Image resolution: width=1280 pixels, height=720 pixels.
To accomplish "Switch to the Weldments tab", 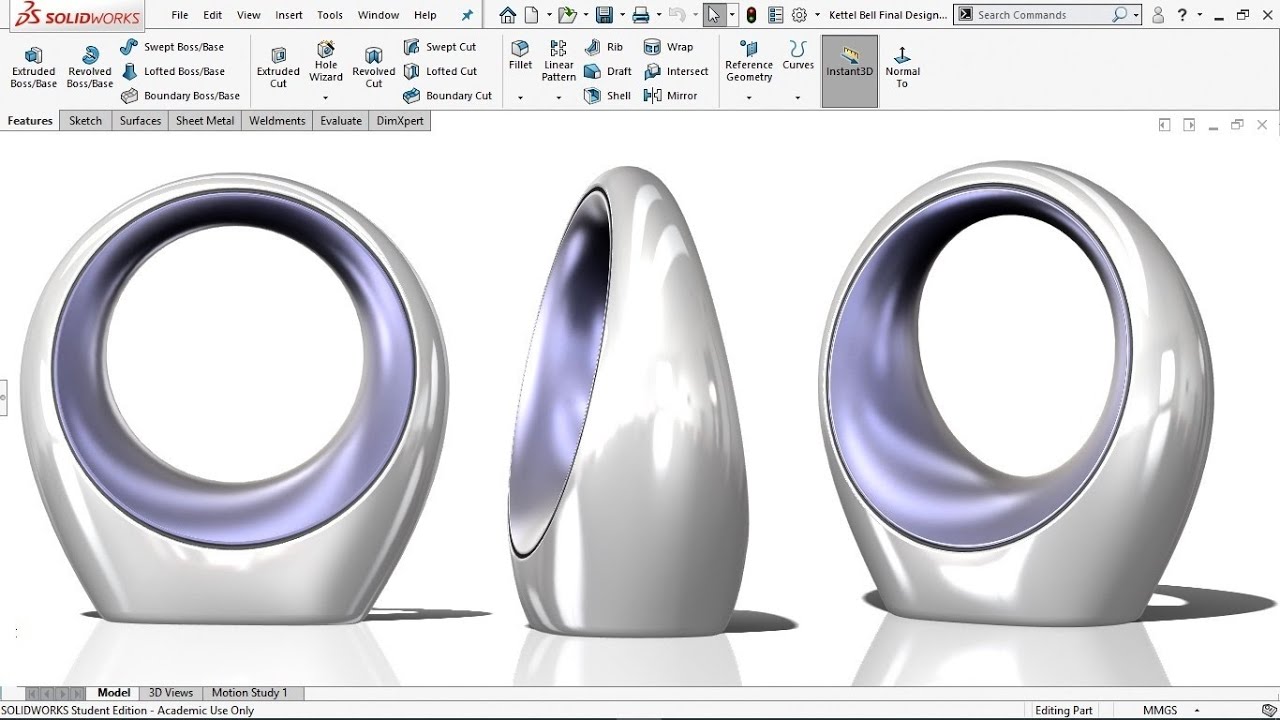I will pos(277,121).
